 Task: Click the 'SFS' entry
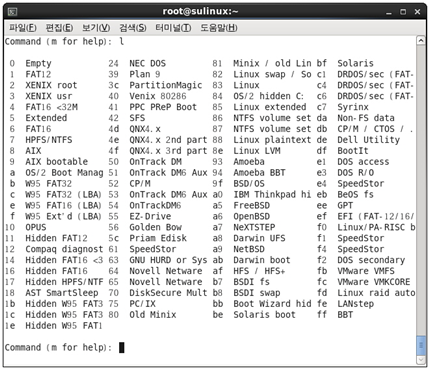tap(137, 118)
